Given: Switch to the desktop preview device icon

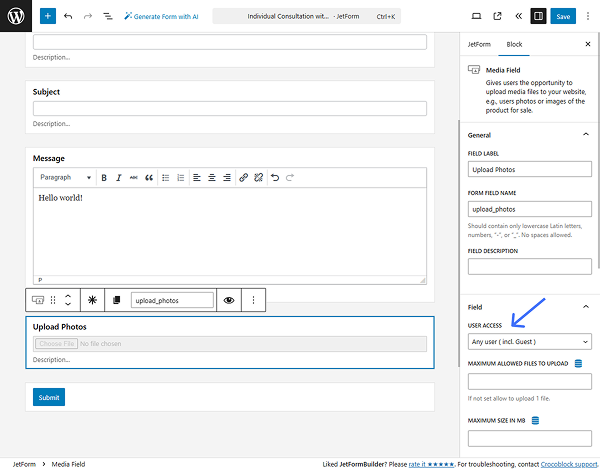Looking at the screenshot, I should 476,16.
